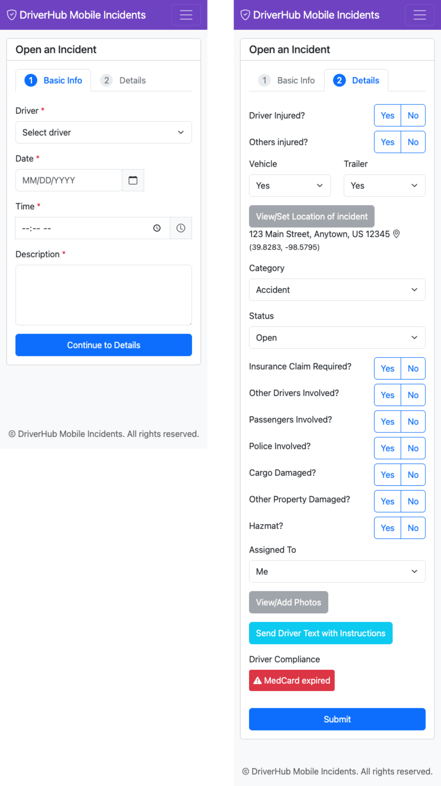The height and width of the screenshot is (786, 441).
Task: Set Driver Injured to Yes
Action: (x=387, y=115)
